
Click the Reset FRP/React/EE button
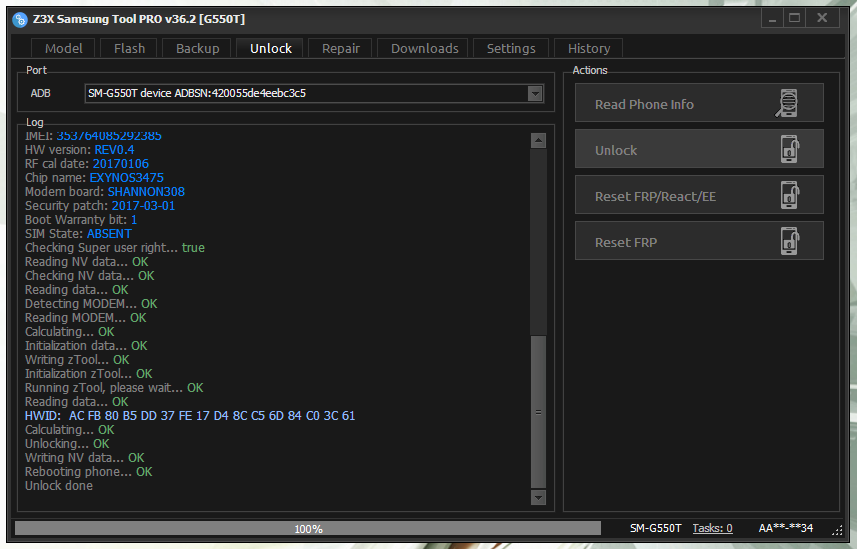pyautogui.click(x=699, y=195)
